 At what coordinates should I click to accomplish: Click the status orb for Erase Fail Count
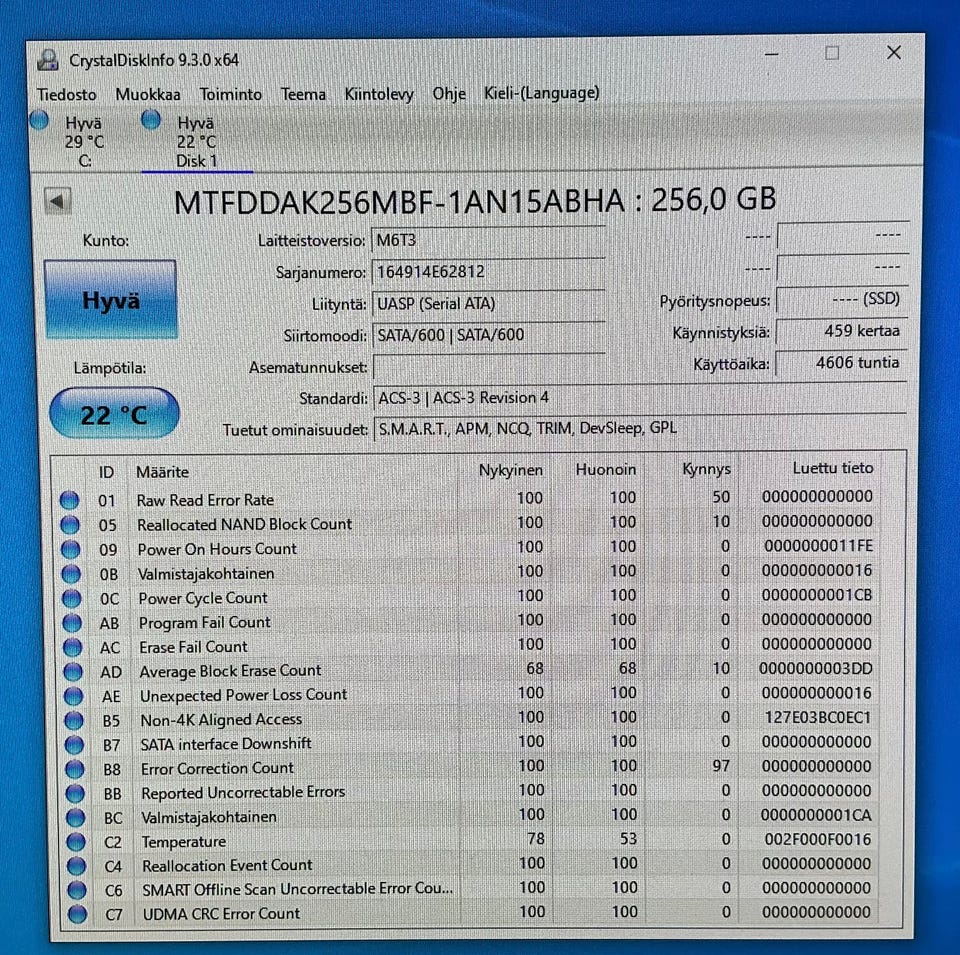pos(72,647)
